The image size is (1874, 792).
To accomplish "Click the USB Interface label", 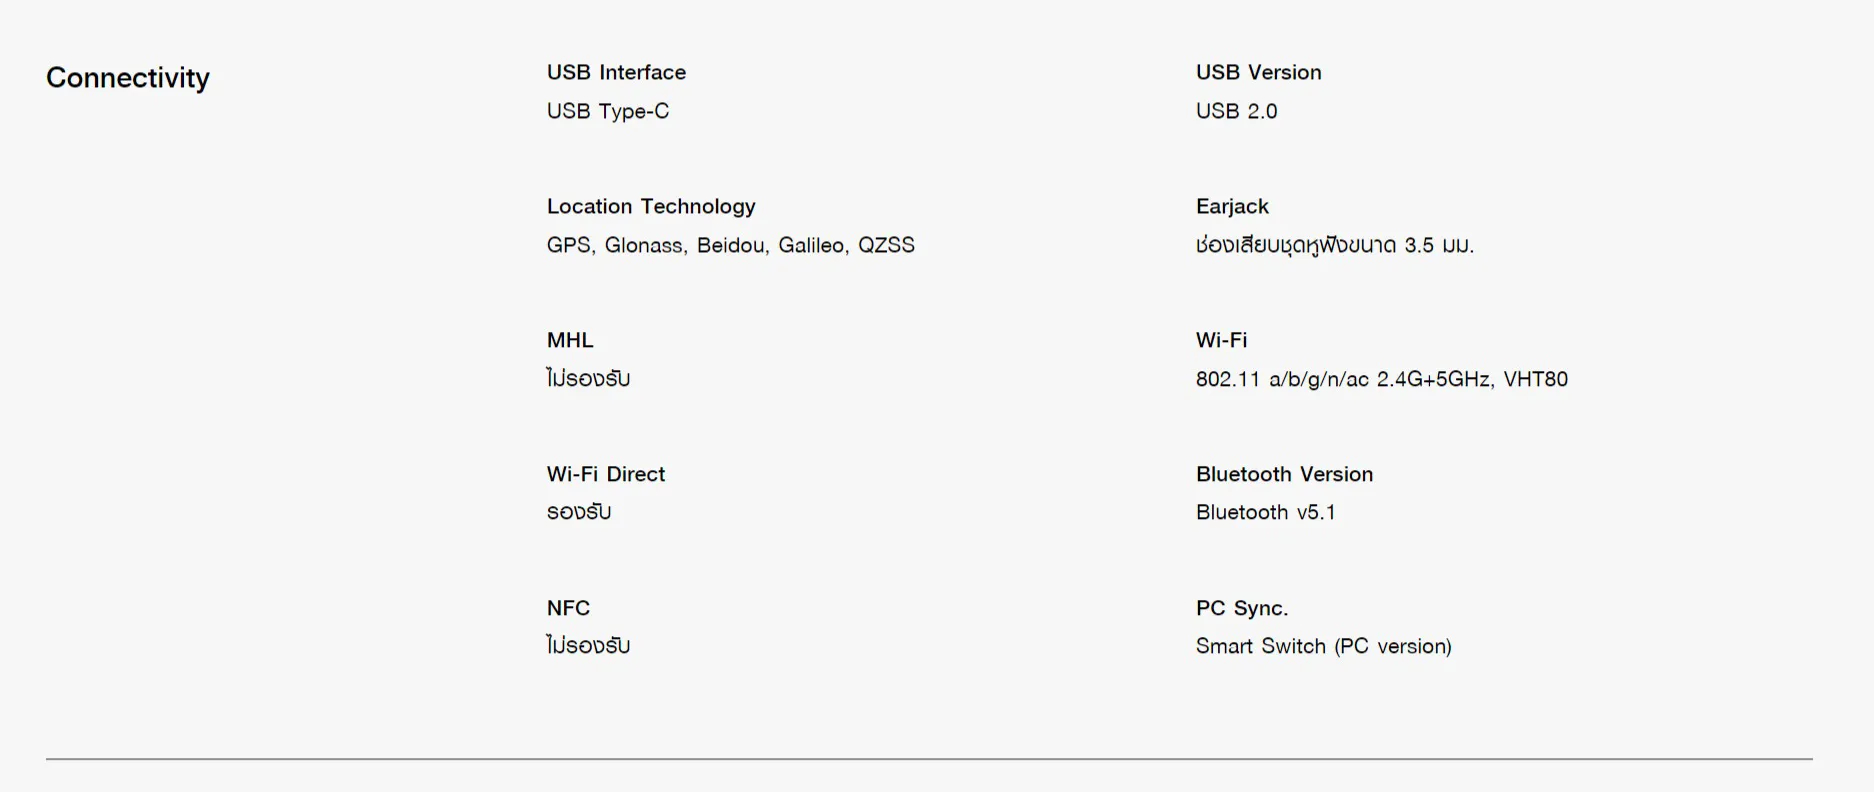I will (x=616, y=72).
